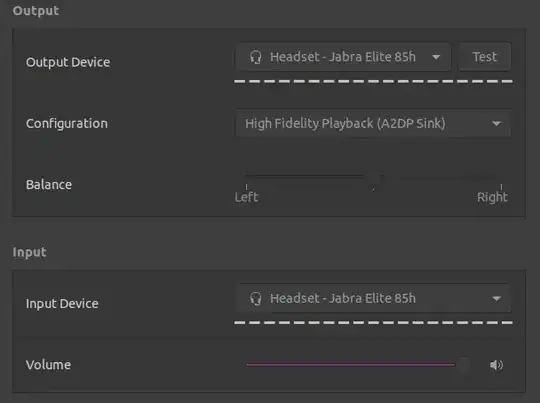Click the output level dashed meter bar
This screenshot has width=540, height=403.
pyautogui.click(x=373, y=81)
